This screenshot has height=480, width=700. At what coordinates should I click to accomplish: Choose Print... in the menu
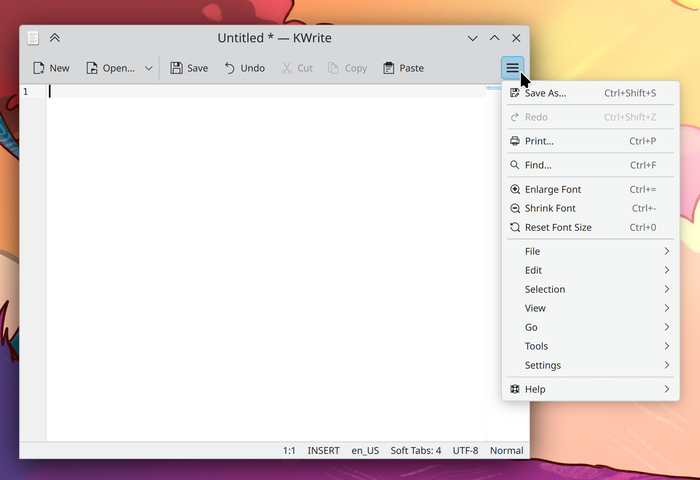(539, 141)
